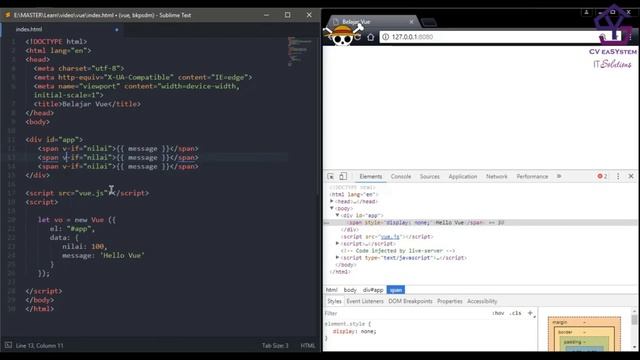Open Chrome's three-dot menu
Image resolution: width=640 pixels, height=360 pixels.
click(x=631, y=37)
